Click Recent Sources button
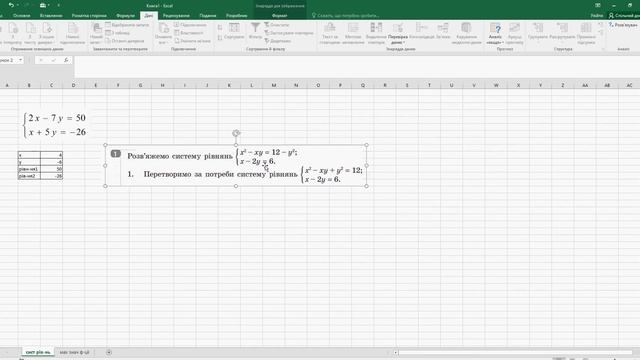The image size is (640, 360). click(125, 41)
